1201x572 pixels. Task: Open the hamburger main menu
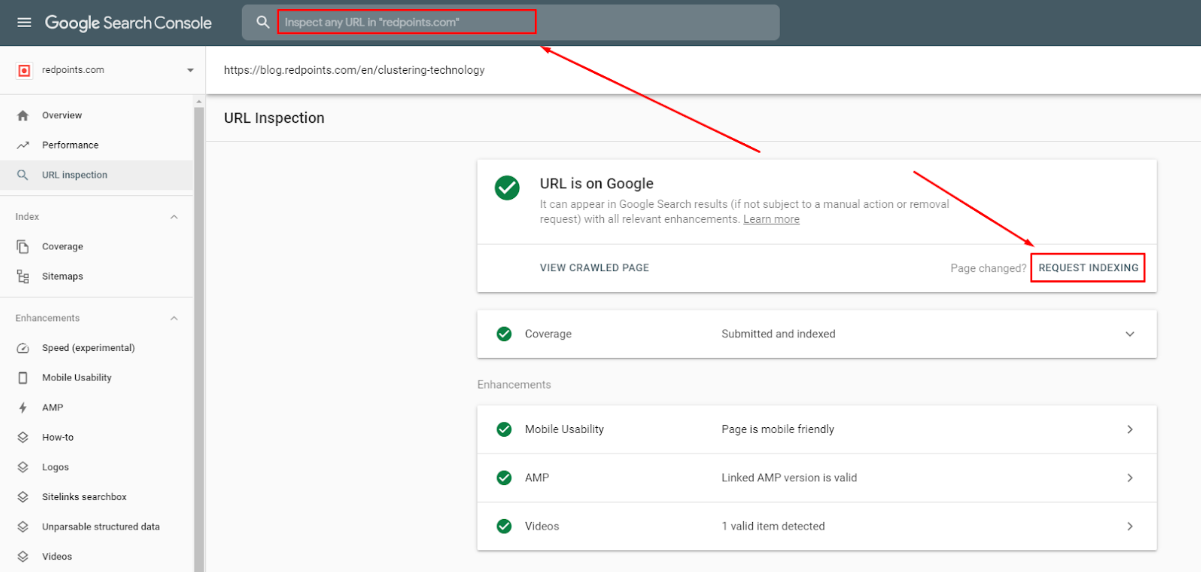[24, 22]
